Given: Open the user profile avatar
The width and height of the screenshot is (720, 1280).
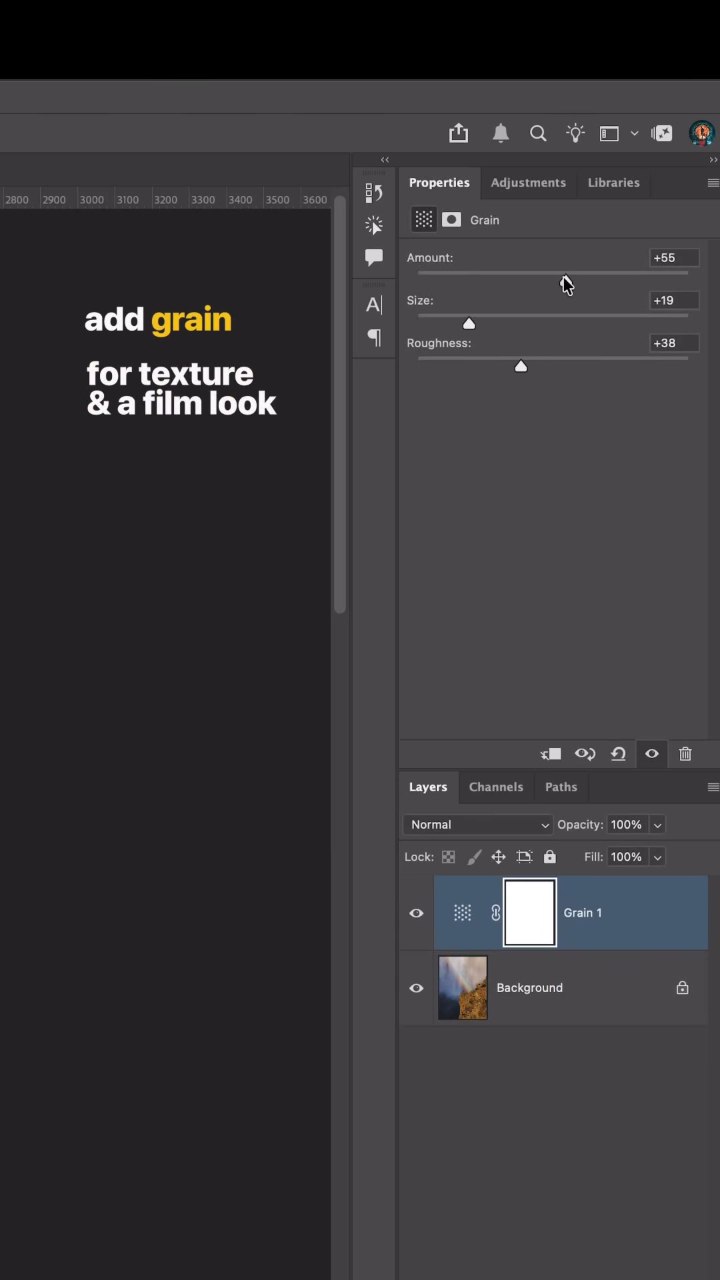Looking at the screenshot, I should click(x=702, y=133).
